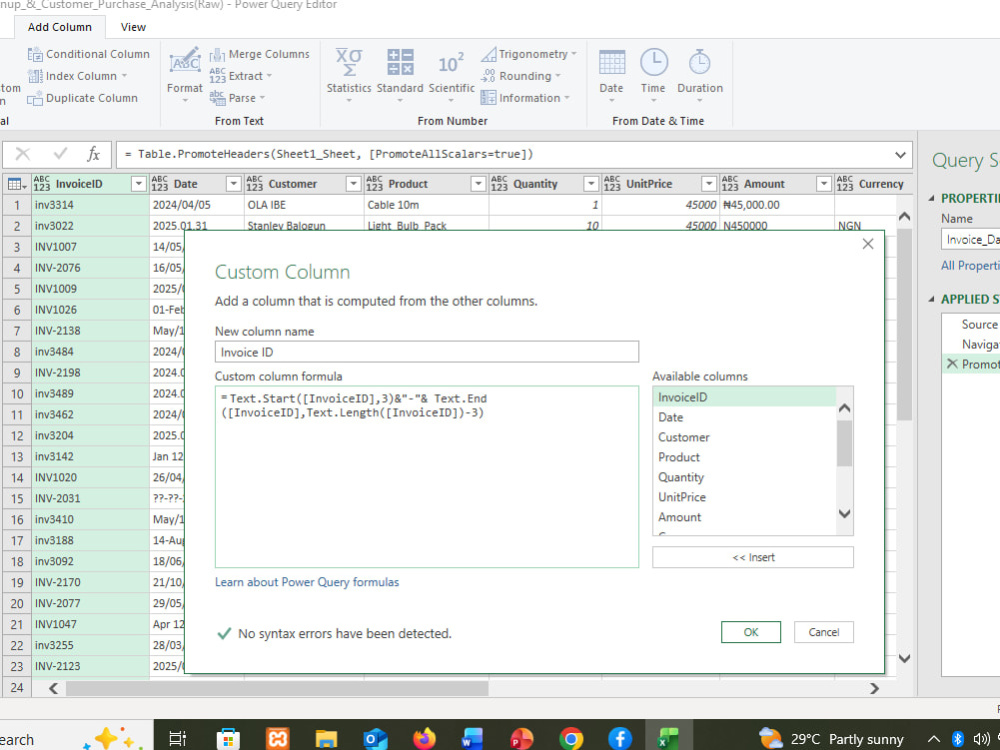Click the Conditional Column icon
Image resolution: width=1000 pixels, height=750 pixels.
[35, 54]
